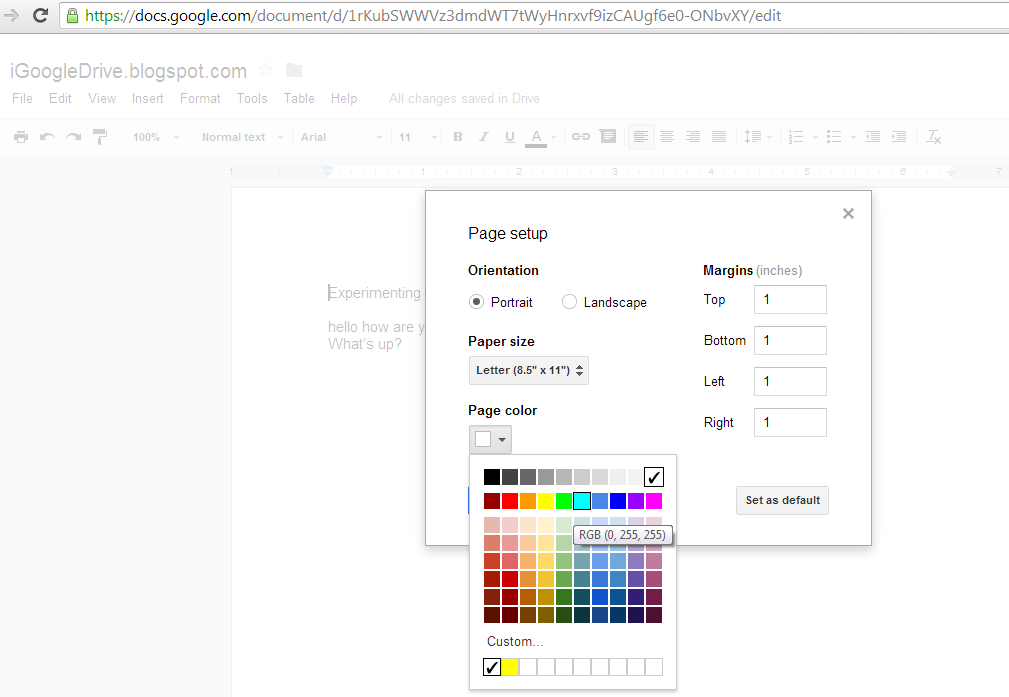Screen dimensions: 1009x697
Task: Pick the orange color swatch
Action: pyautogui.click(x=528, y=501)
